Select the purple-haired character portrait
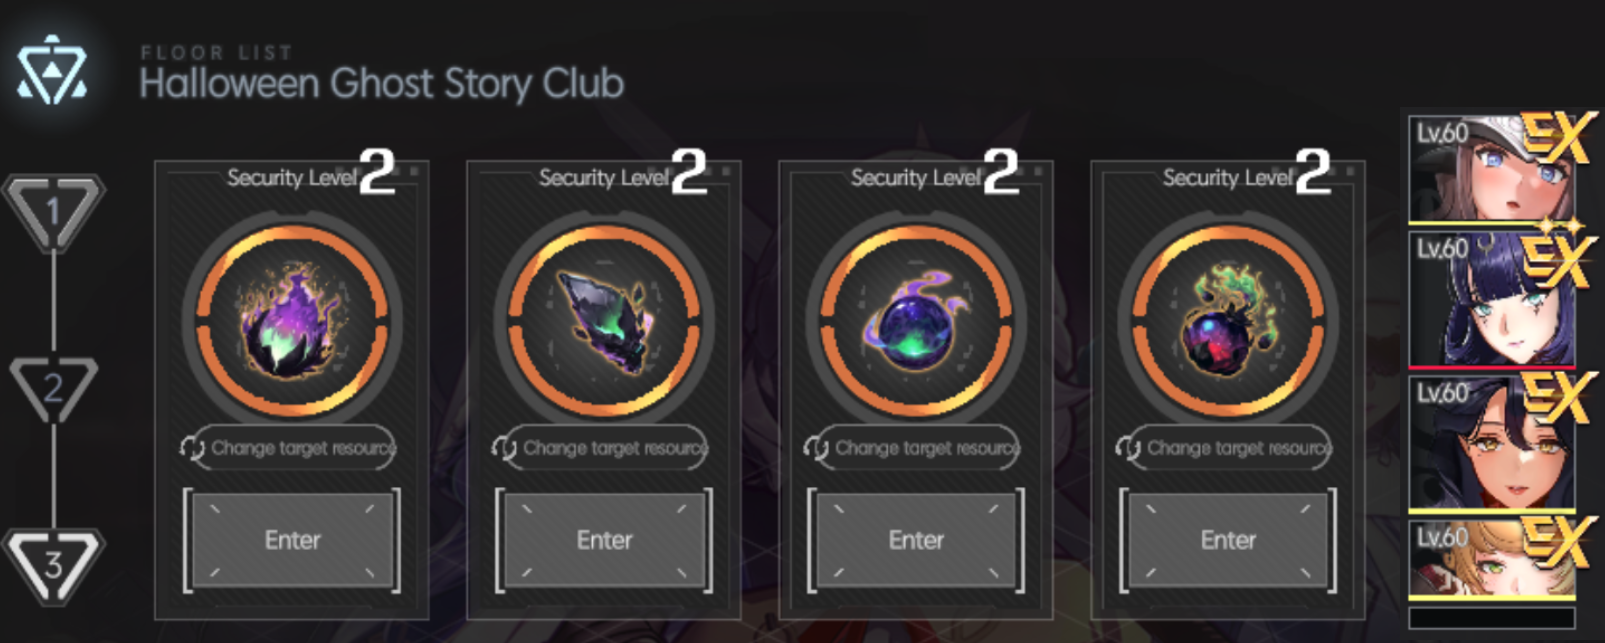Screen dimensions: 1605x643 pos(1491,300)
